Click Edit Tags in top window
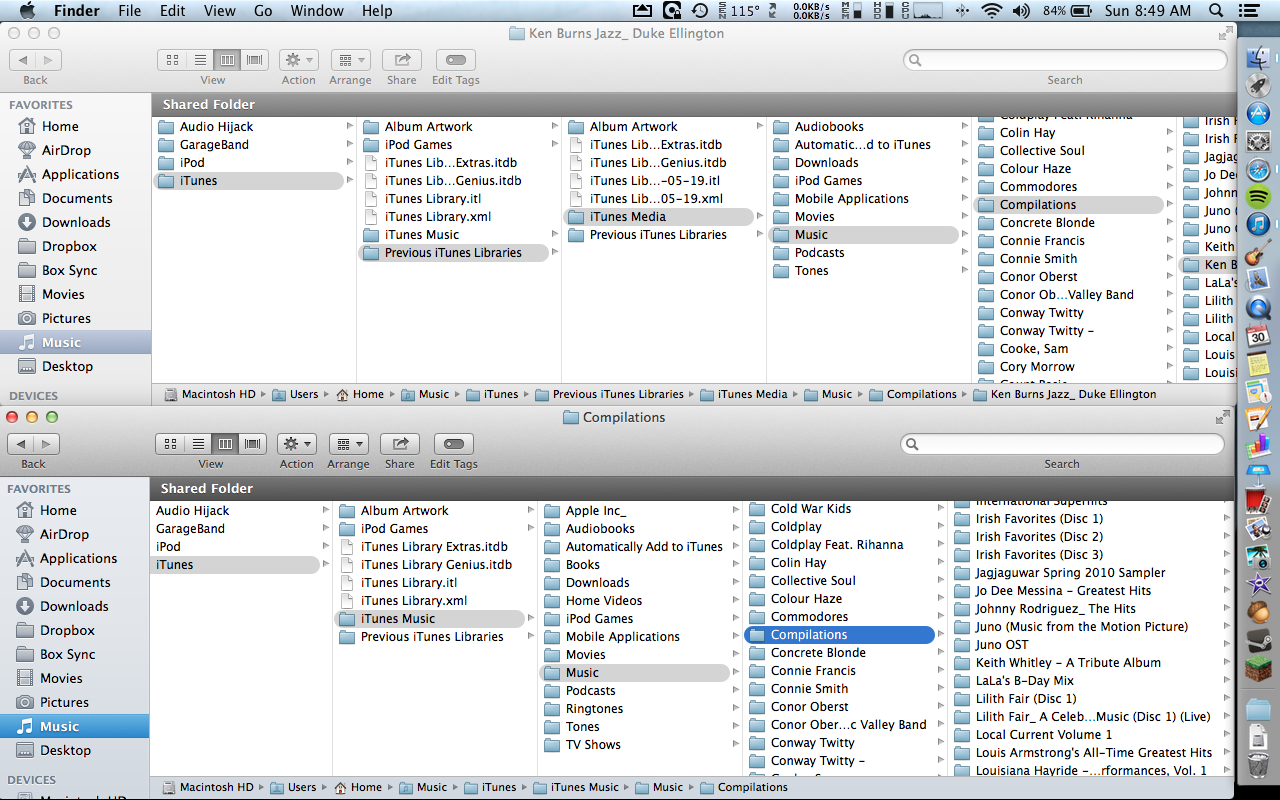The image size is (1280, 800). pos(456,60)
